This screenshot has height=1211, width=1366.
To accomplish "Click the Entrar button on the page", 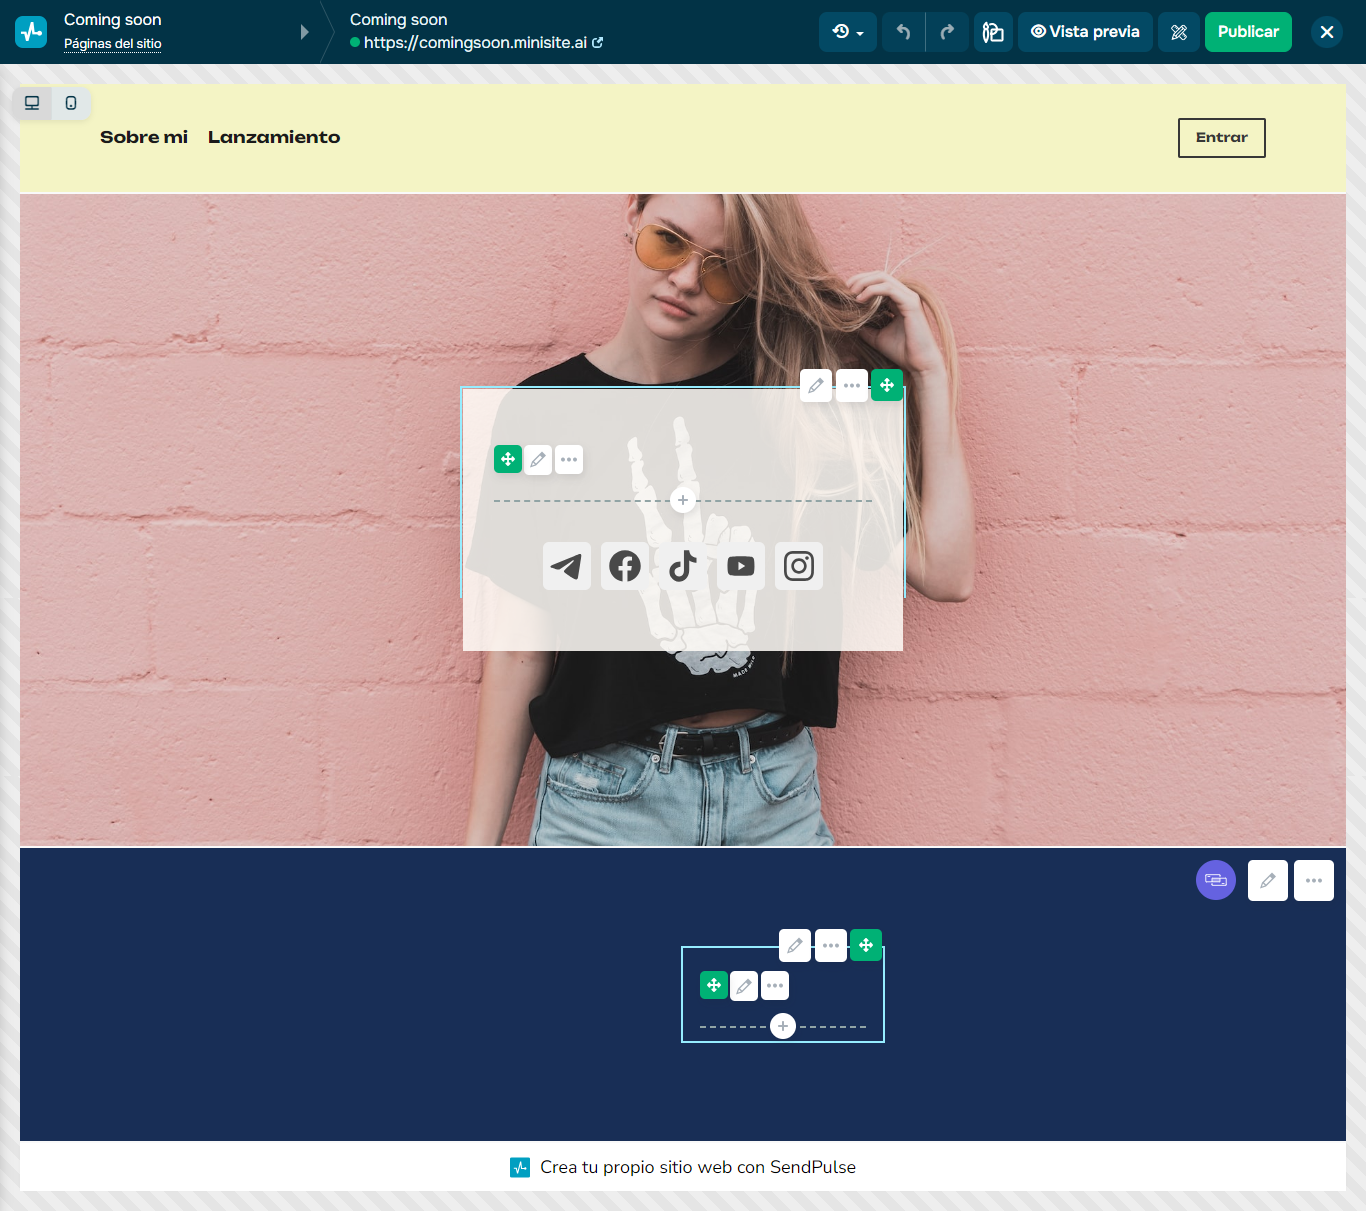I will click(1221, 137).
